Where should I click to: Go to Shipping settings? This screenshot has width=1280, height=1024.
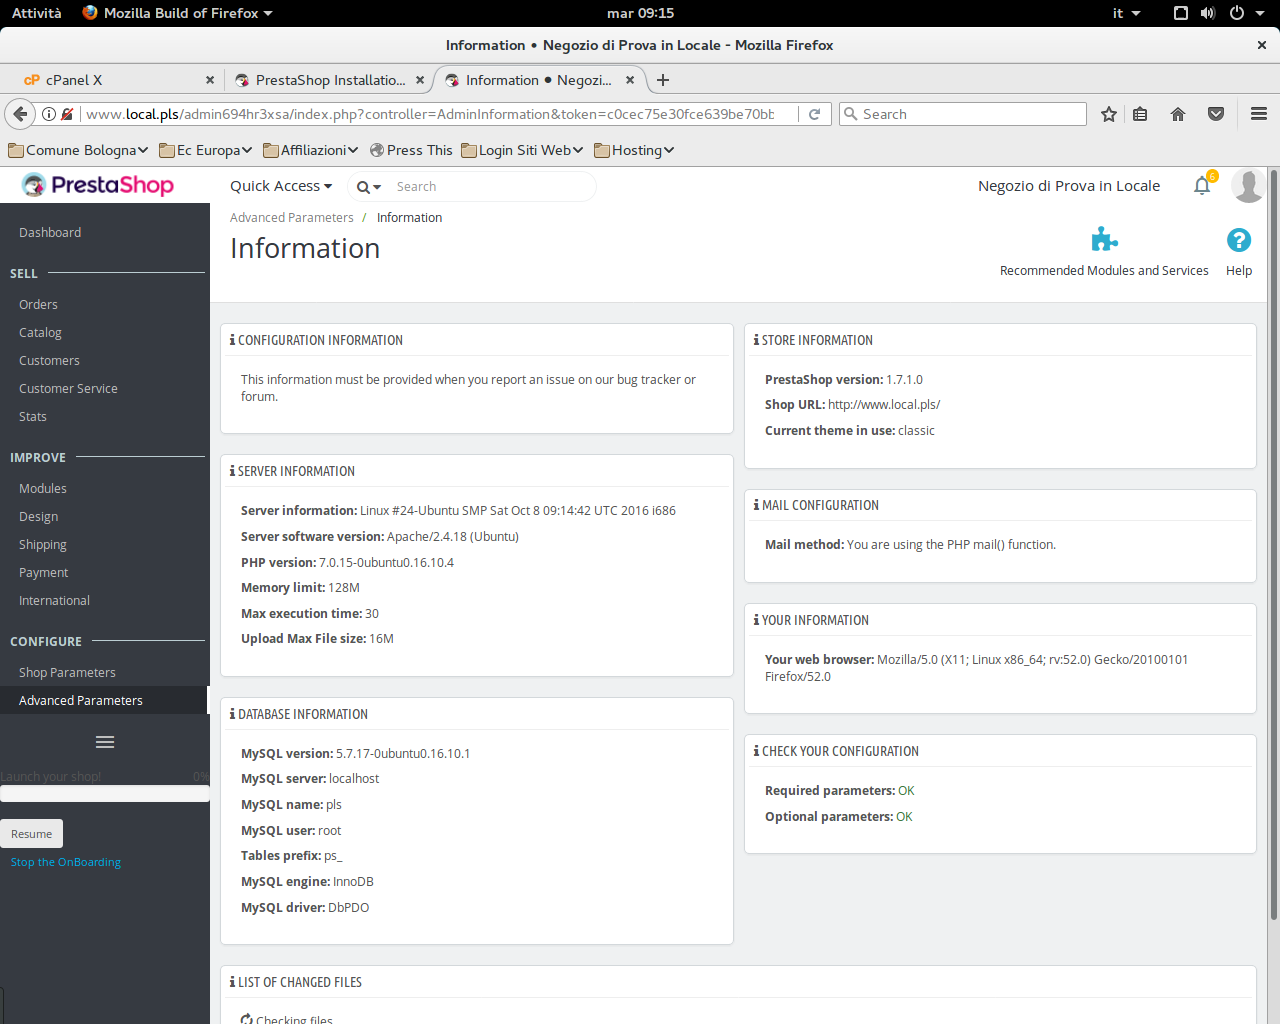pyautogui.click(x=43, y=544)
